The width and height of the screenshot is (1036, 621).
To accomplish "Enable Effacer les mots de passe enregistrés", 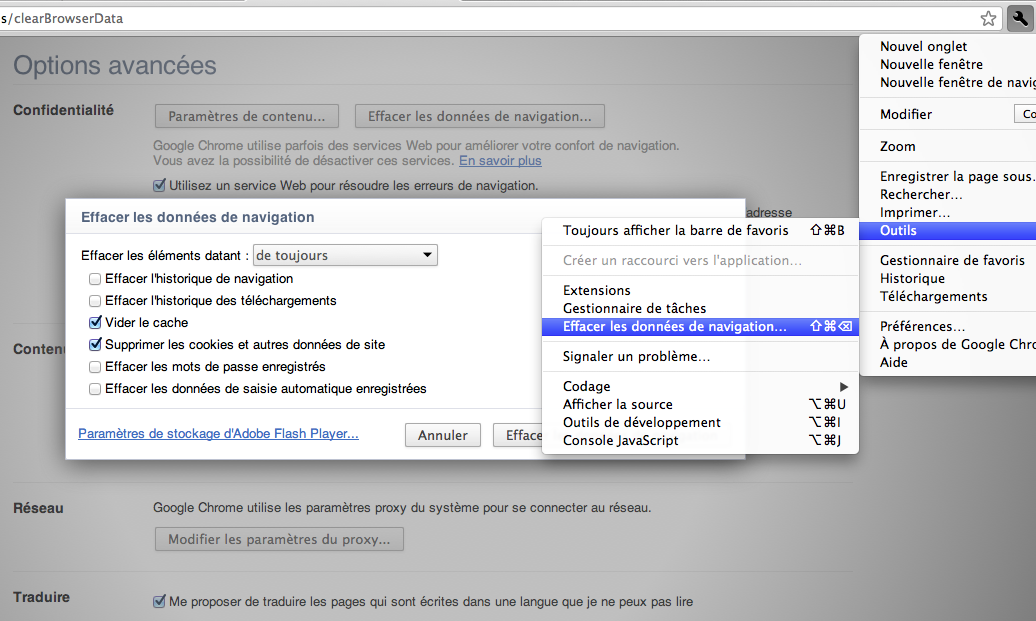I will (95, 367).
